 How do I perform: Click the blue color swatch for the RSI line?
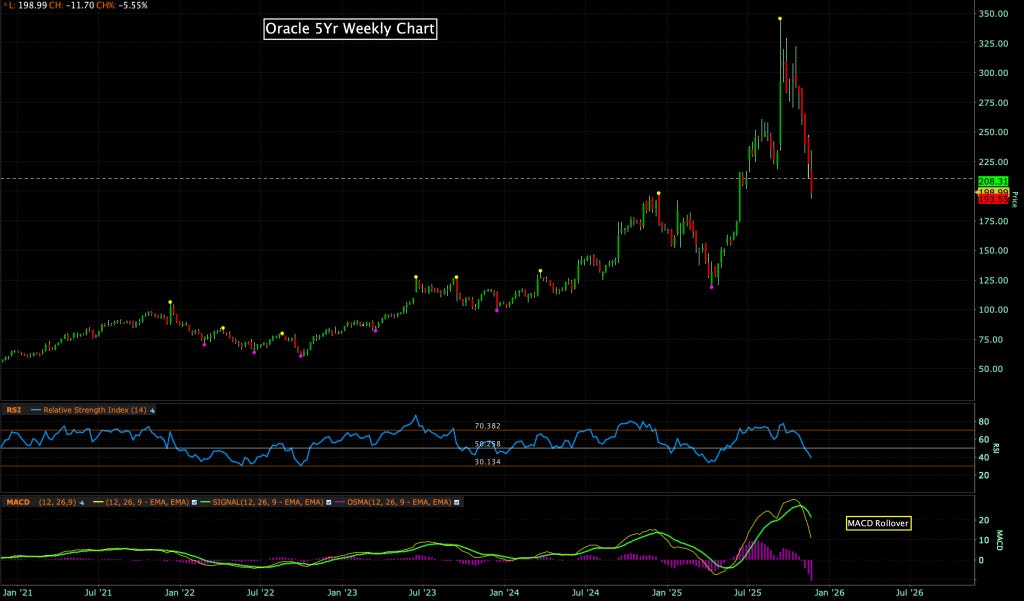(37, 409)
